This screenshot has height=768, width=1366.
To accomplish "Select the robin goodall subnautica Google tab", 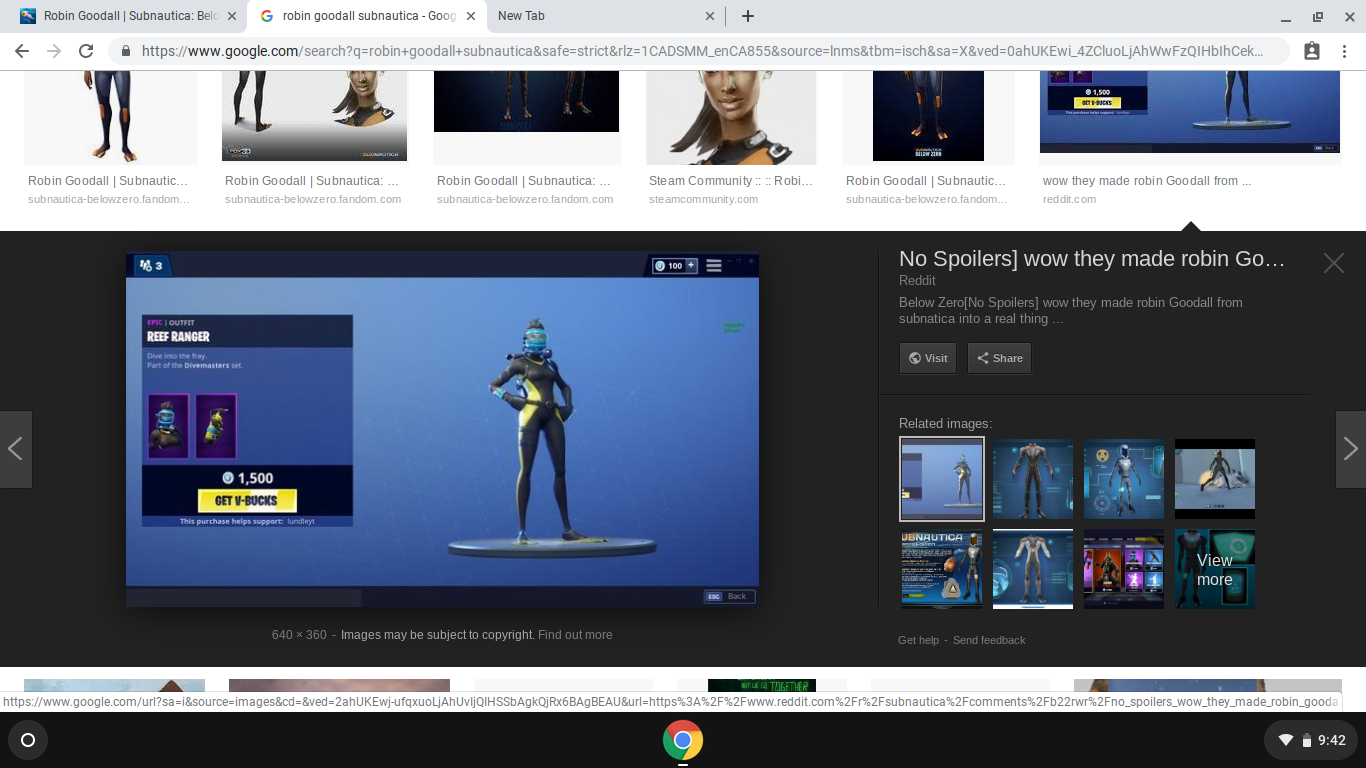I will [367, 16].
